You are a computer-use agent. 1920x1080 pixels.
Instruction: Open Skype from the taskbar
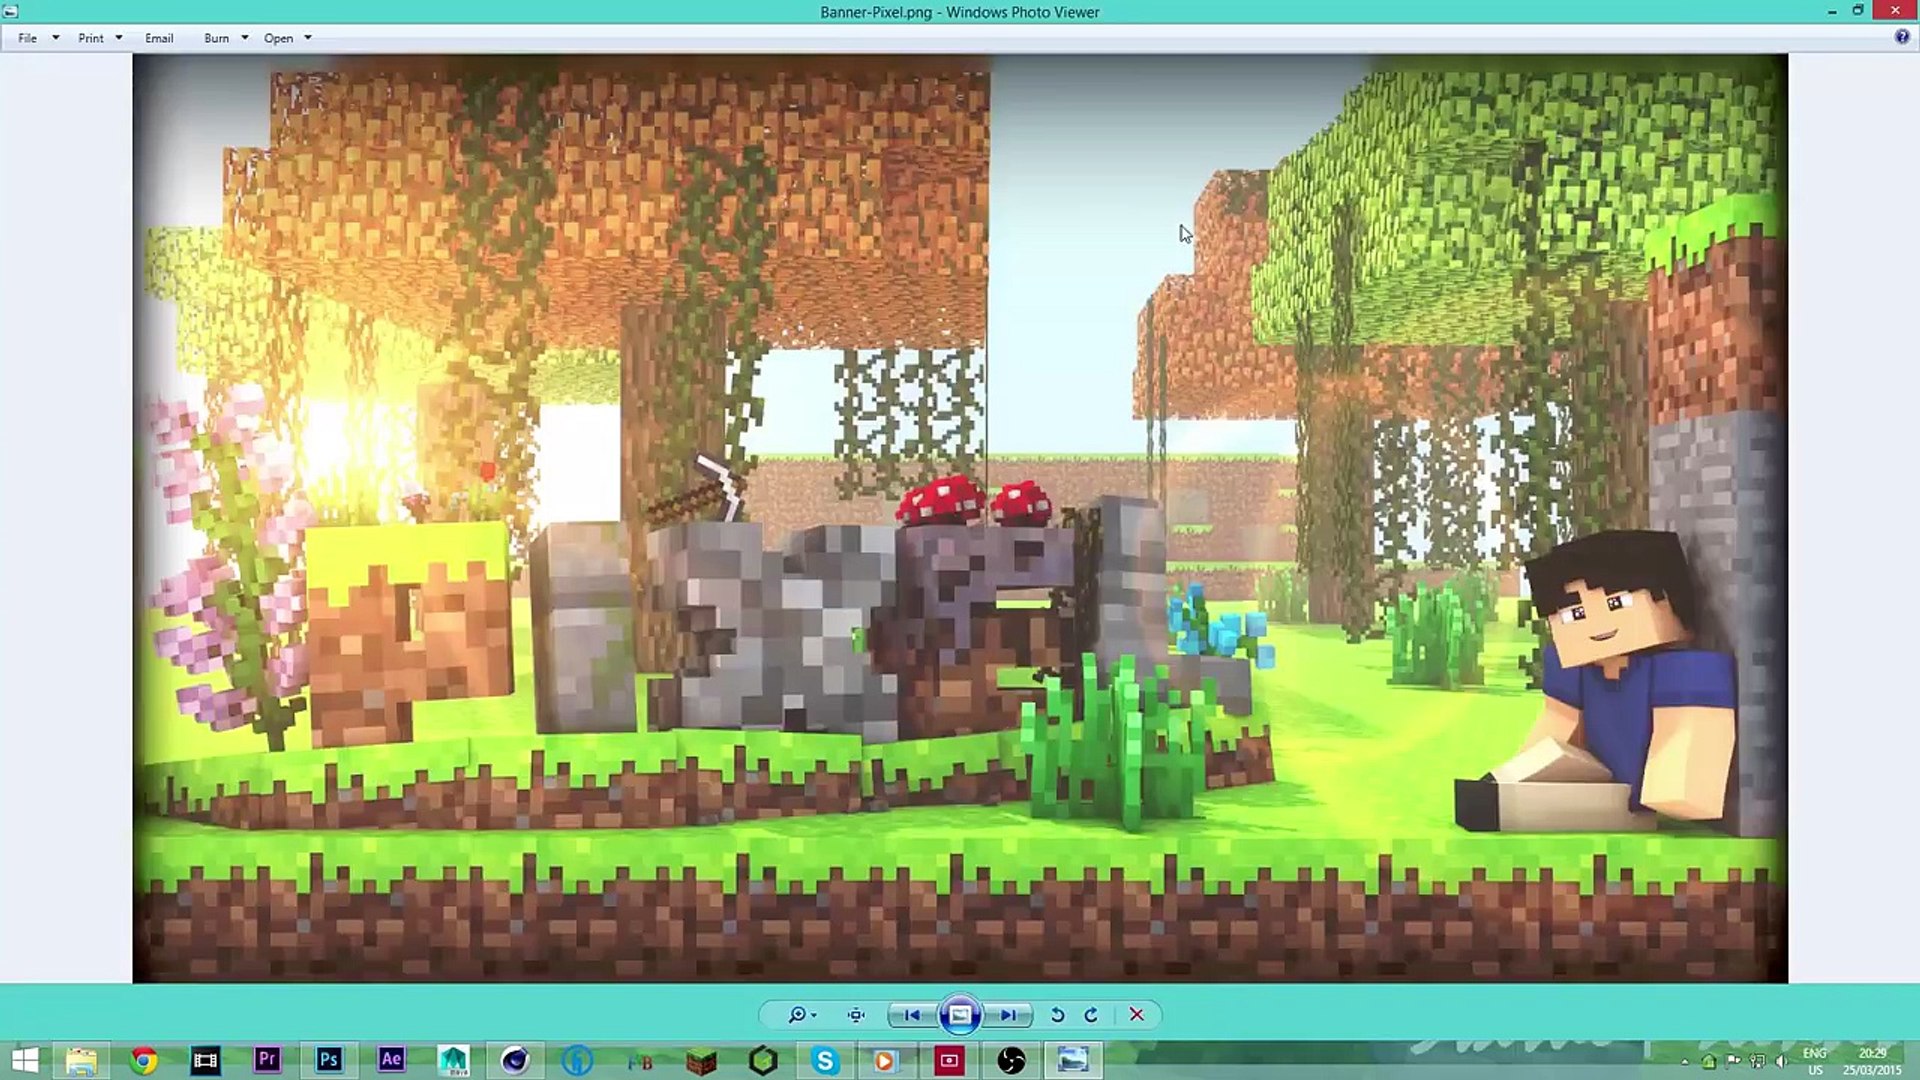(825, 1060)
